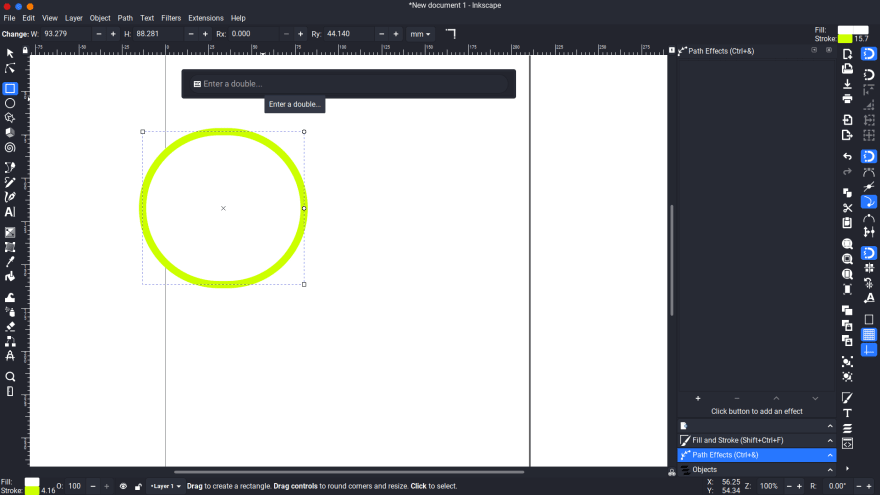Click the rotation R value field

[x=838, y=487]
